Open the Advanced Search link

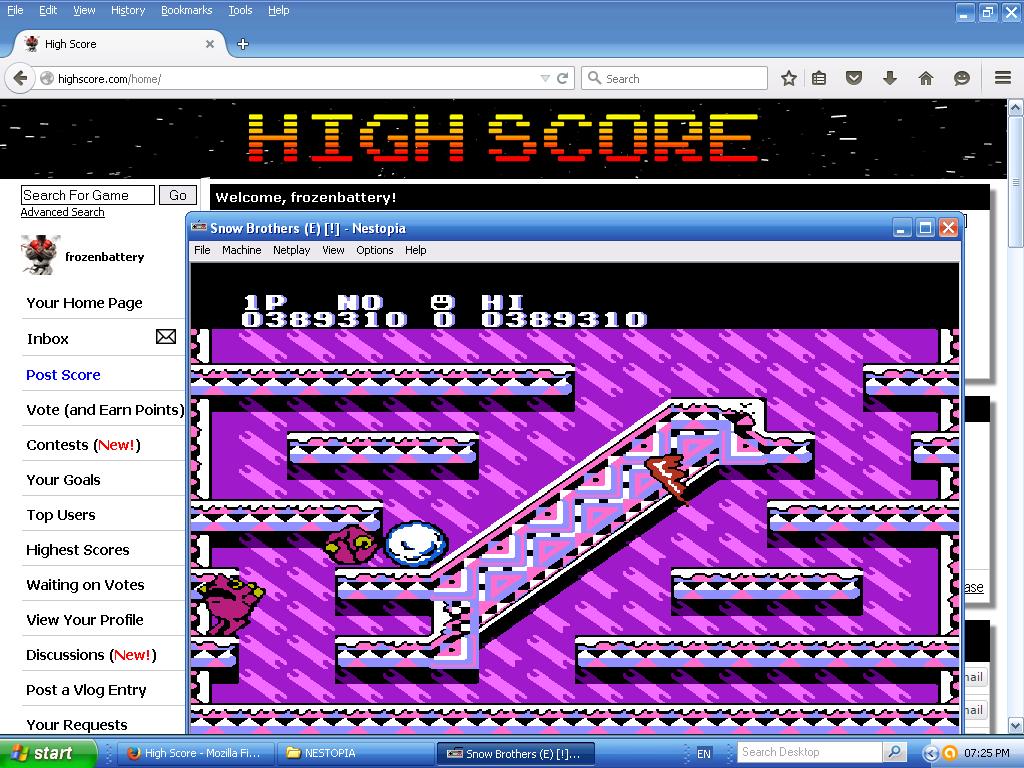[63, 212]
